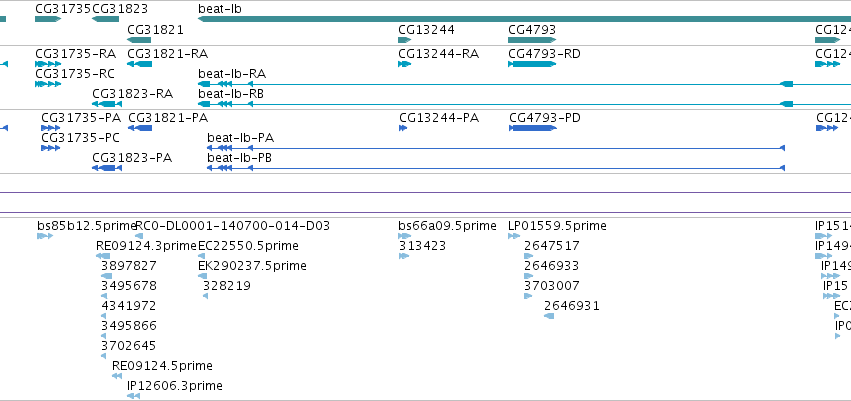Select the CG13244 gene glyph
This screenshot has height=401, width=851.
404,40
